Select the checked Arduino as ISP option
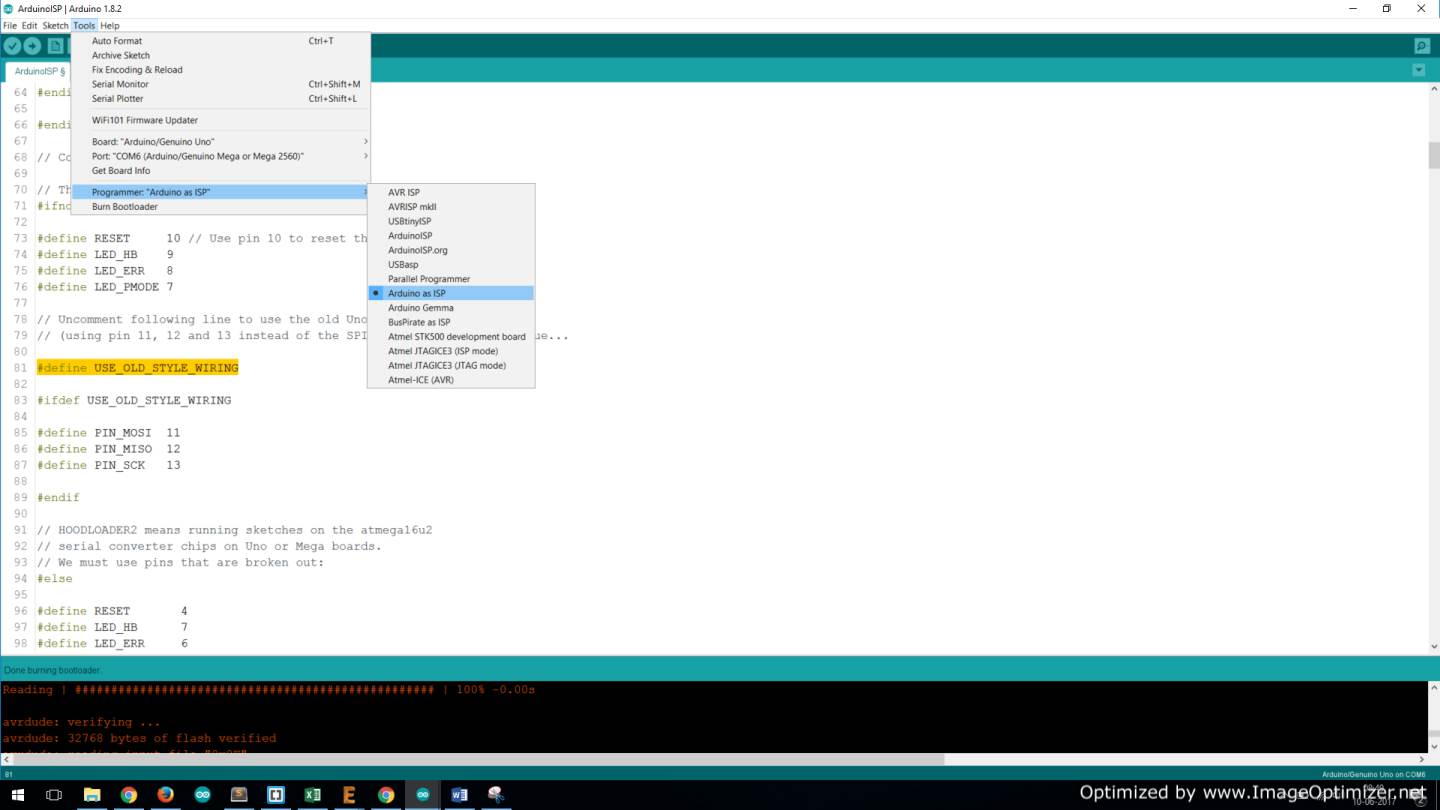This screenshot has height=810, width=1440. (451, 293)
